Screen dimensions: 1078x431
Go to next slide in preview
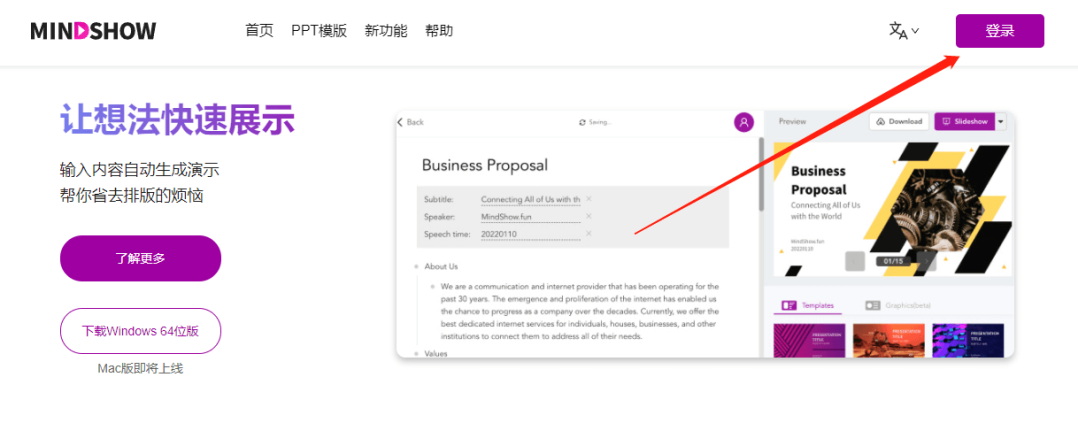927,261
